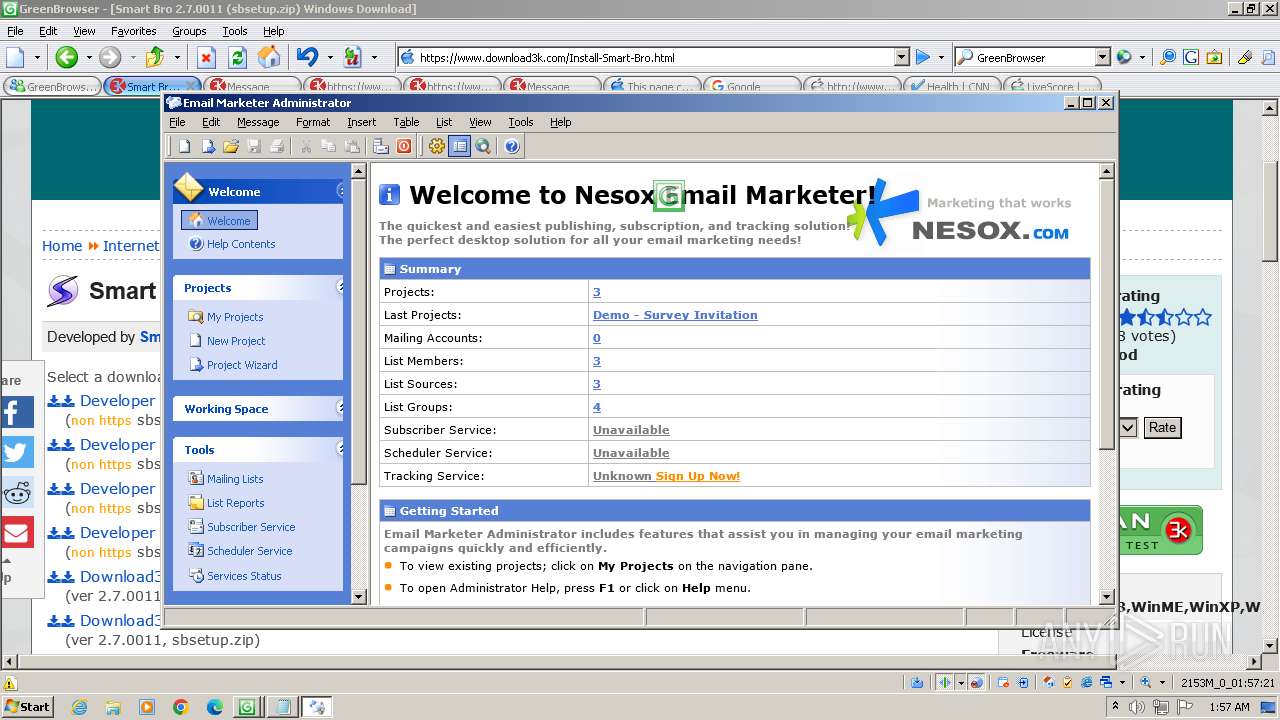Switch to the Google browser tab
Viewport: 1280px width, 720px height.
752,86
